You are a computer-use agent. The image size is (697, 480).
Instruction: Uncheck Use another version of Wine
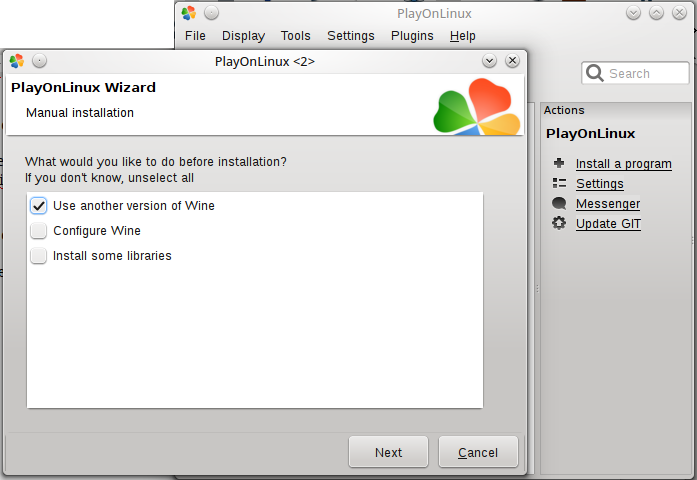point(39,206)
